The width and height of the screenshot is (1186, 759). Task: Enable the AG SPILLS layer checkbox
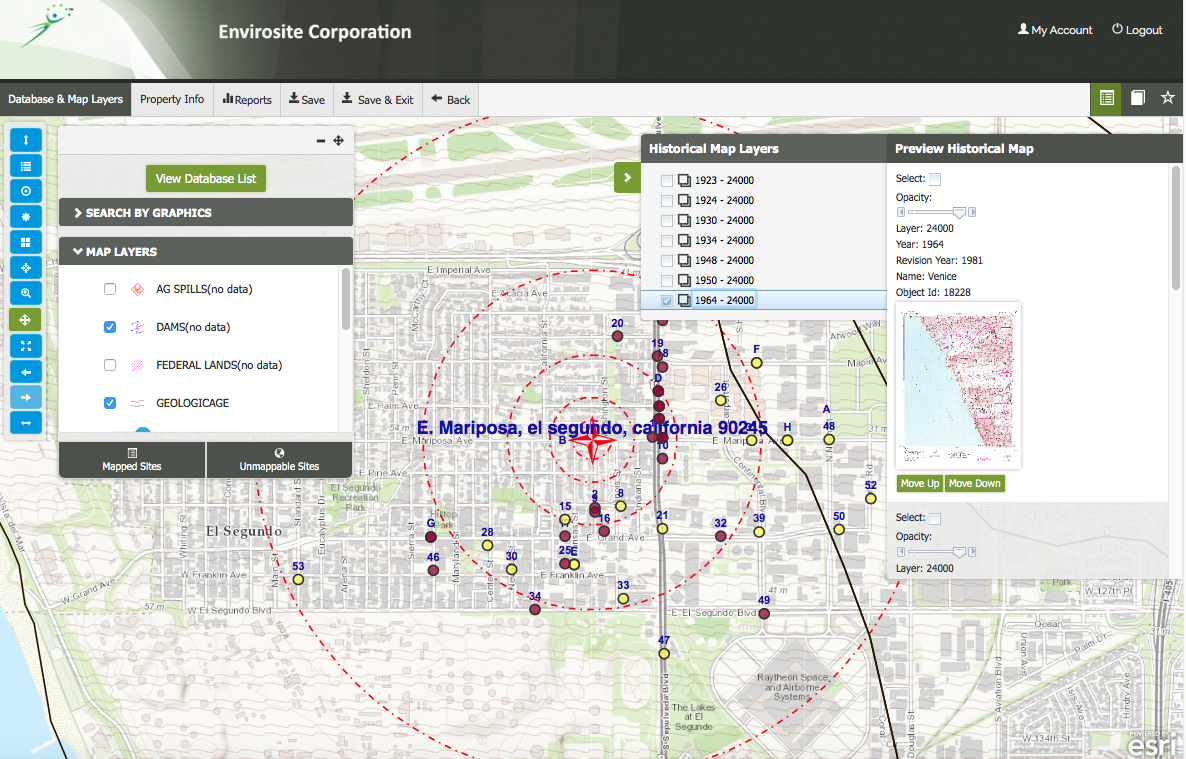point(110,289)
